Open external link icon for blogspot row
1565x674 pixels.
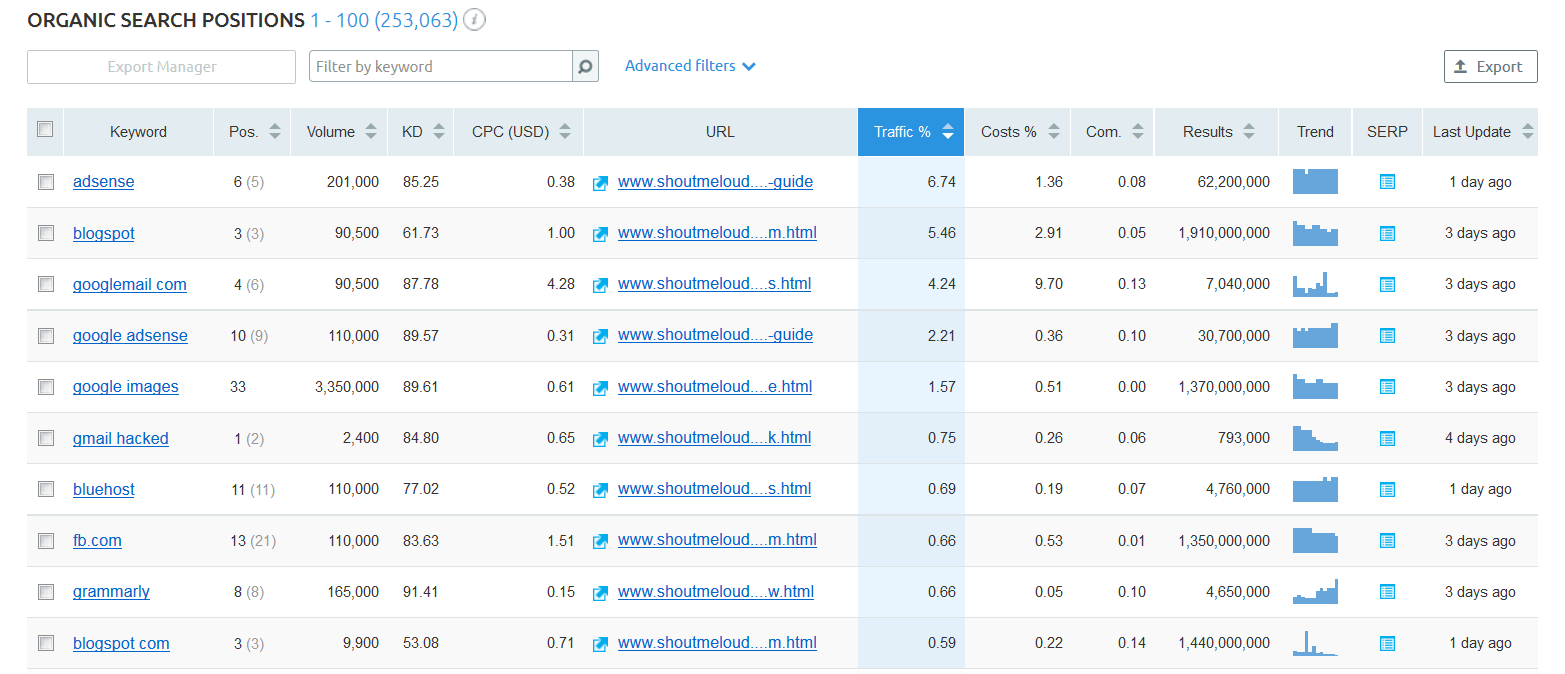[x=600, y=234]
